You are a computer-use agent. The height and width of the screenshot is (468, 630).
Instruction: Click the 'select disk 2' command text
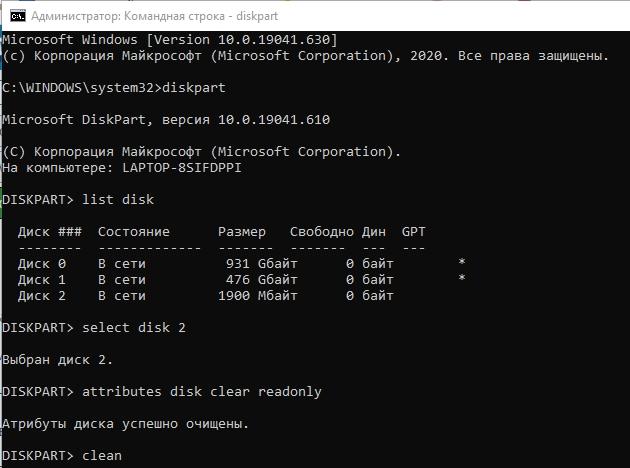click(x=134, y=328)
